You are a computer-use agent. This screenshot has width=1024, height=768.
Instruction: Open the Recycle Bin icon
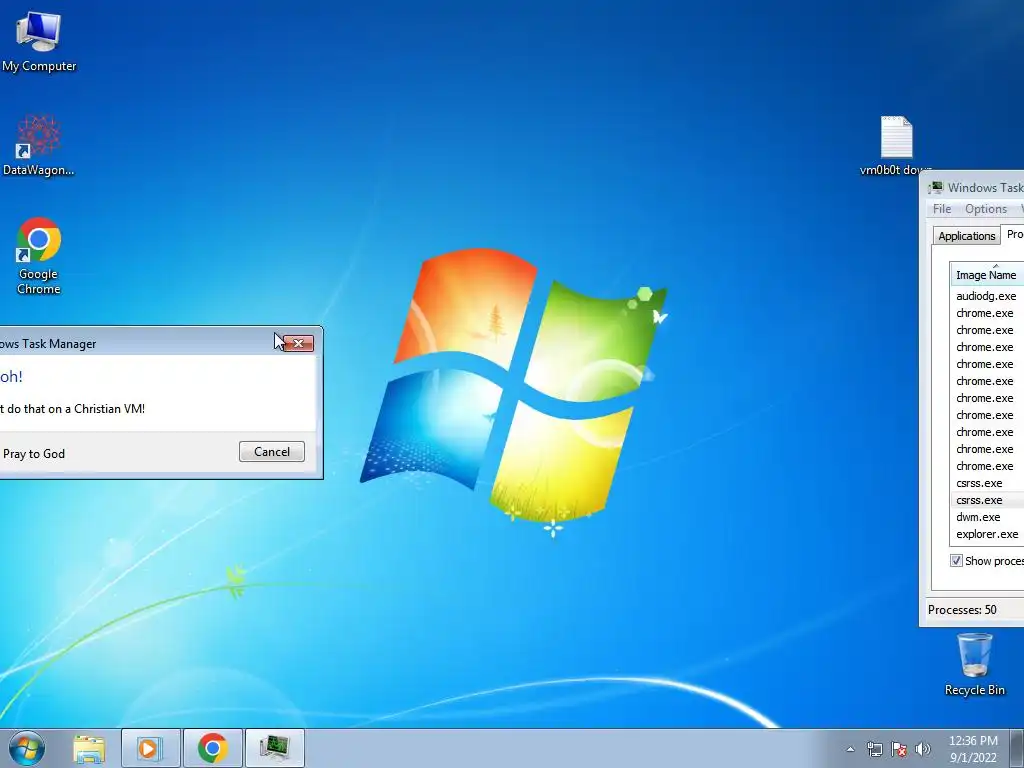coord(974,664)
